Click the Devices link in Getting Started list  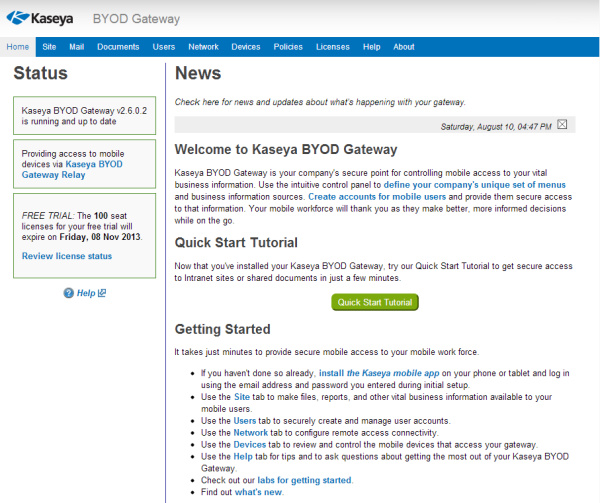coord(249,444)
